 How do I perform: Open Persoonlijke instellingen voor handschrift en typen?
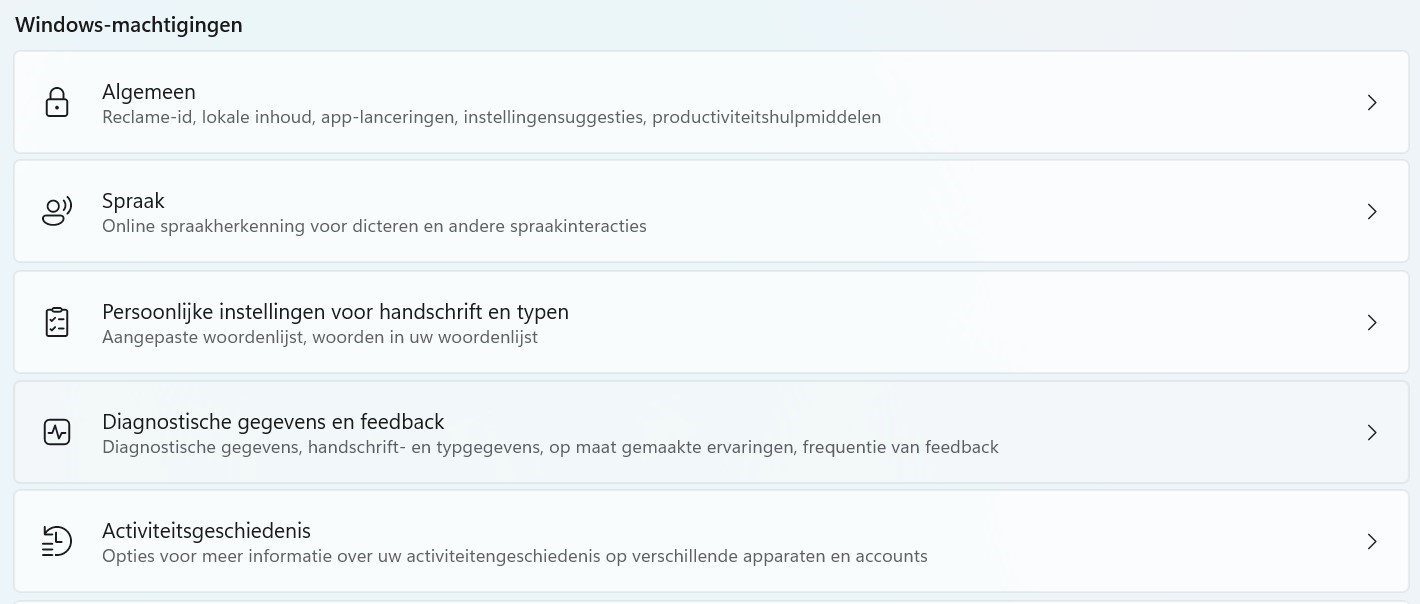click(335, 312)
